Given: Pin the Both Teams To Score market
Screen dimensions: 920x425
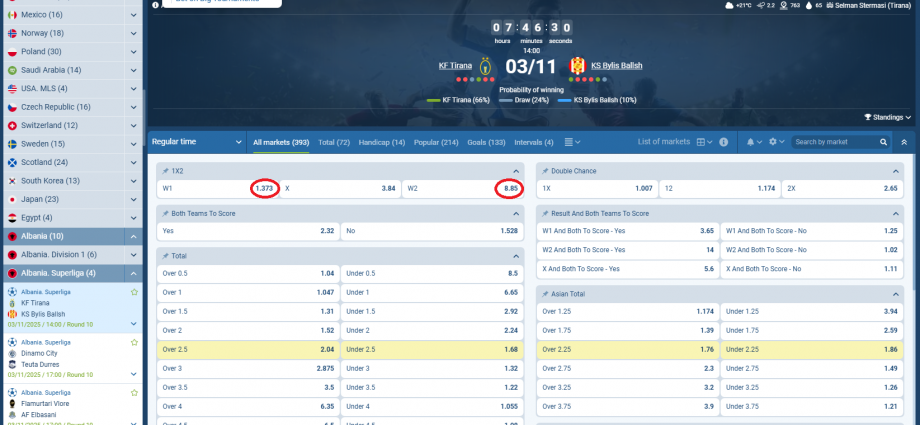Looking at the screenshot, I should coord(165,214).
